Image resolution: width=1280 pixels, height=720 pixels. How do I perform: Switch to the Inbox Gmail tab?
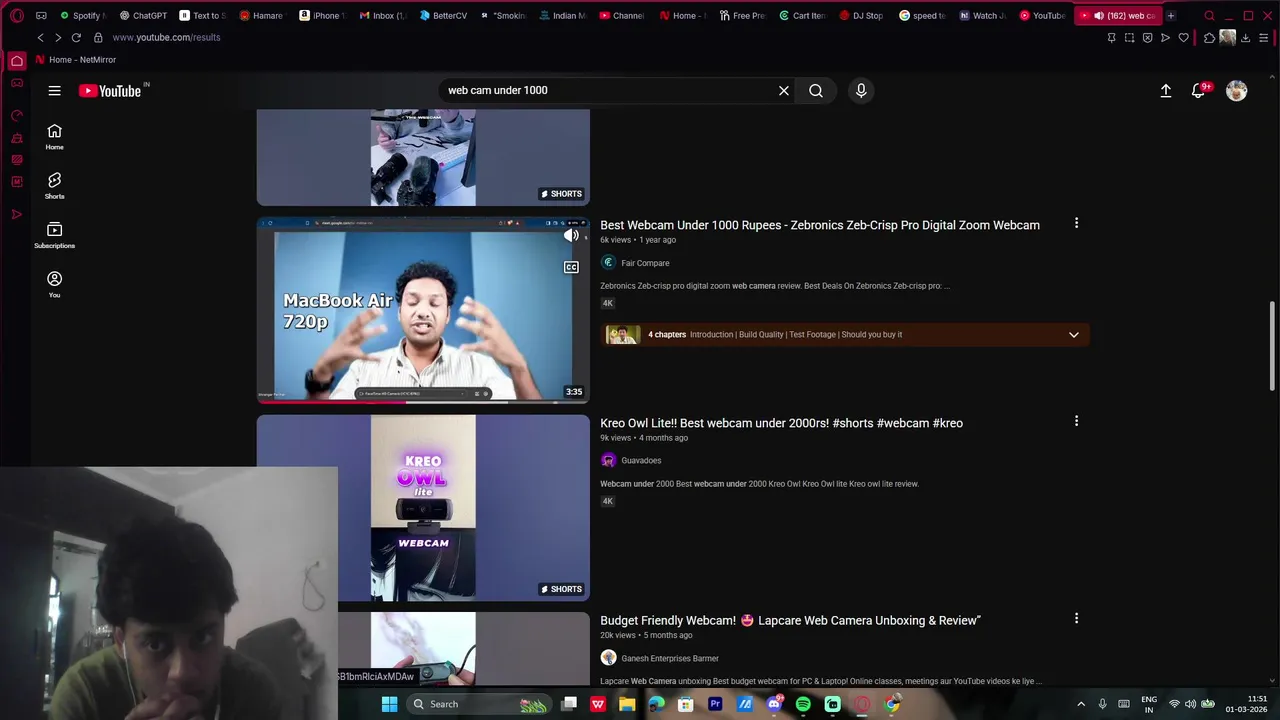(382, 16)
